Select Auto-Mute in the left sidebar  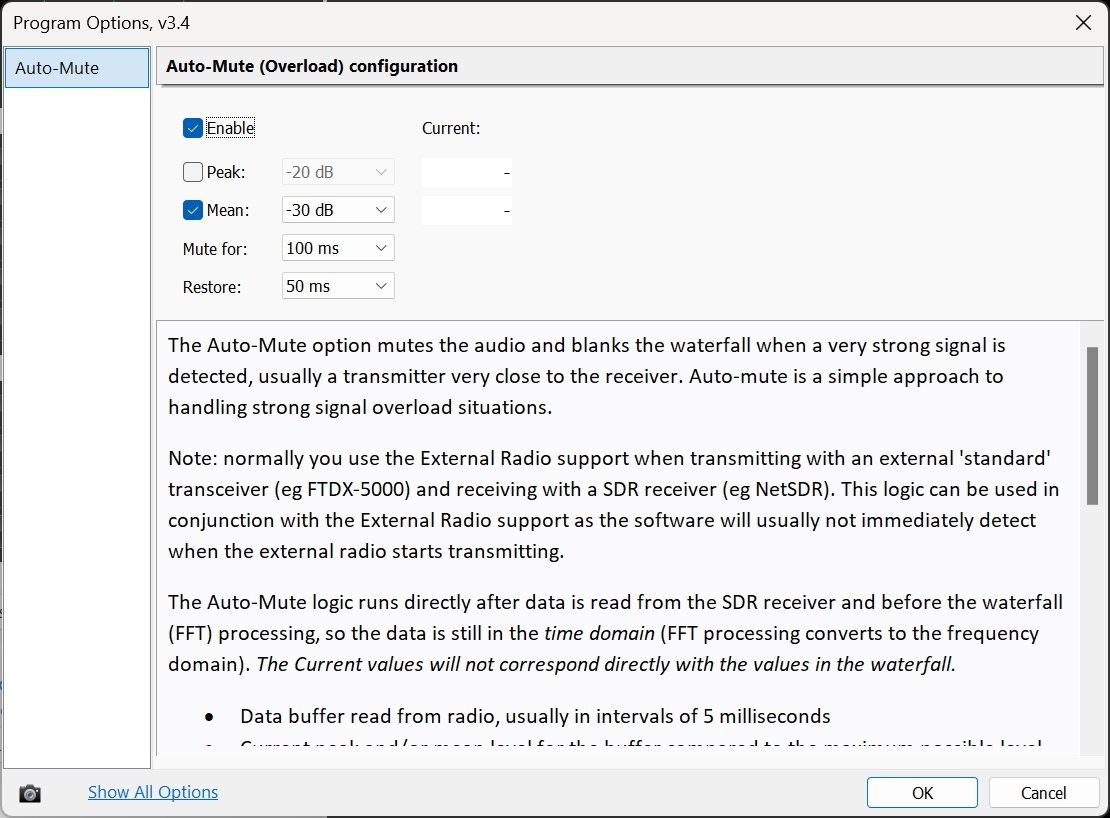76,69
